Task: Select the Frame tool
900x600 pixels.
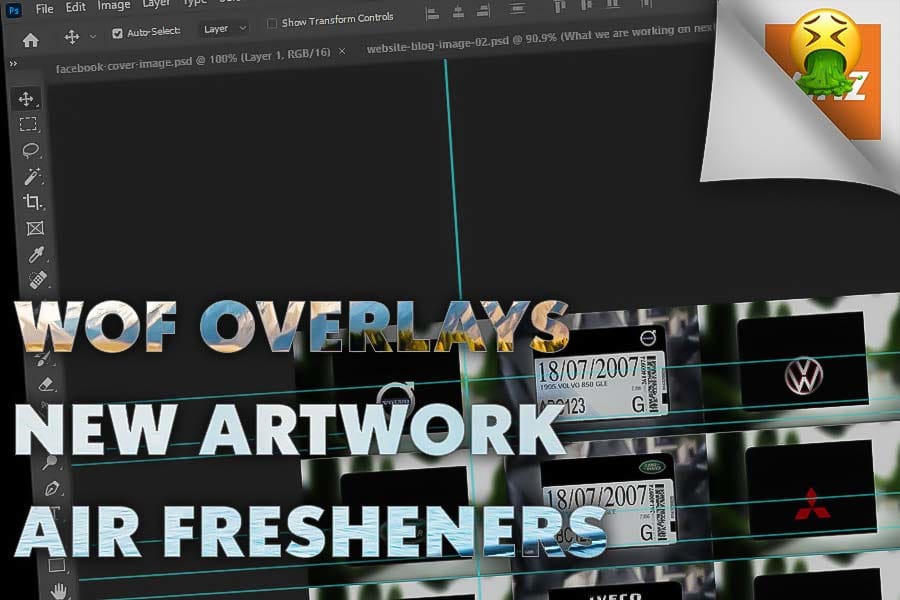Action: point(35,228)
